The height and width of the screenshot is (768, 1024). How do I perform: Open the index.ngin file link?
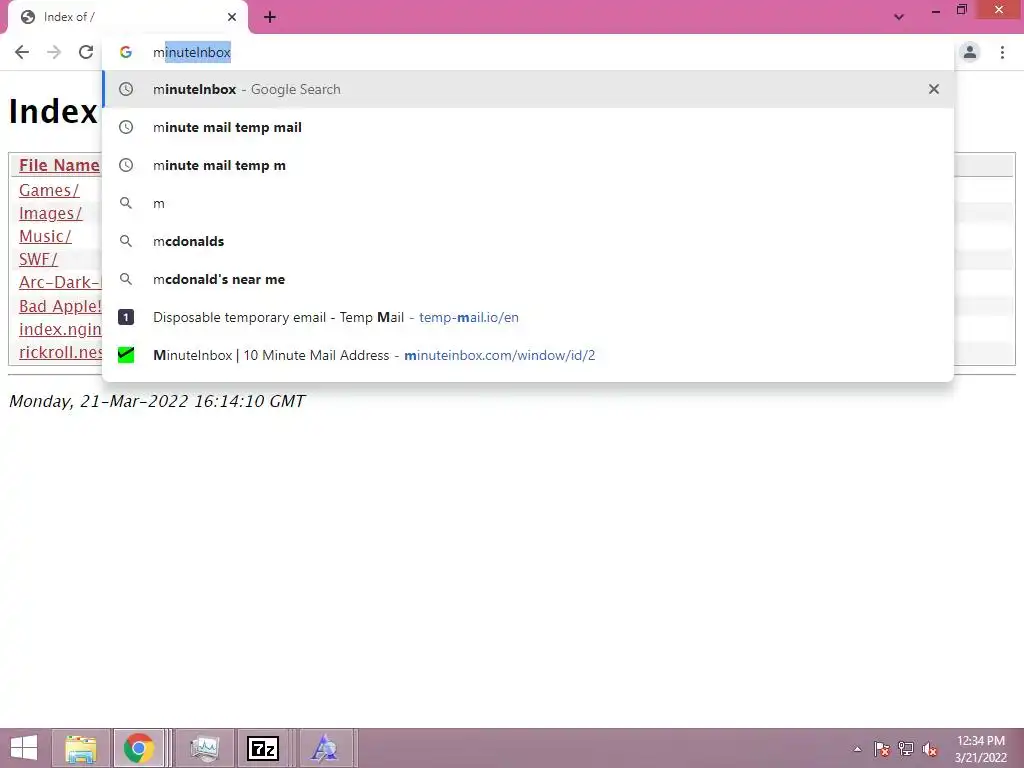60,329
